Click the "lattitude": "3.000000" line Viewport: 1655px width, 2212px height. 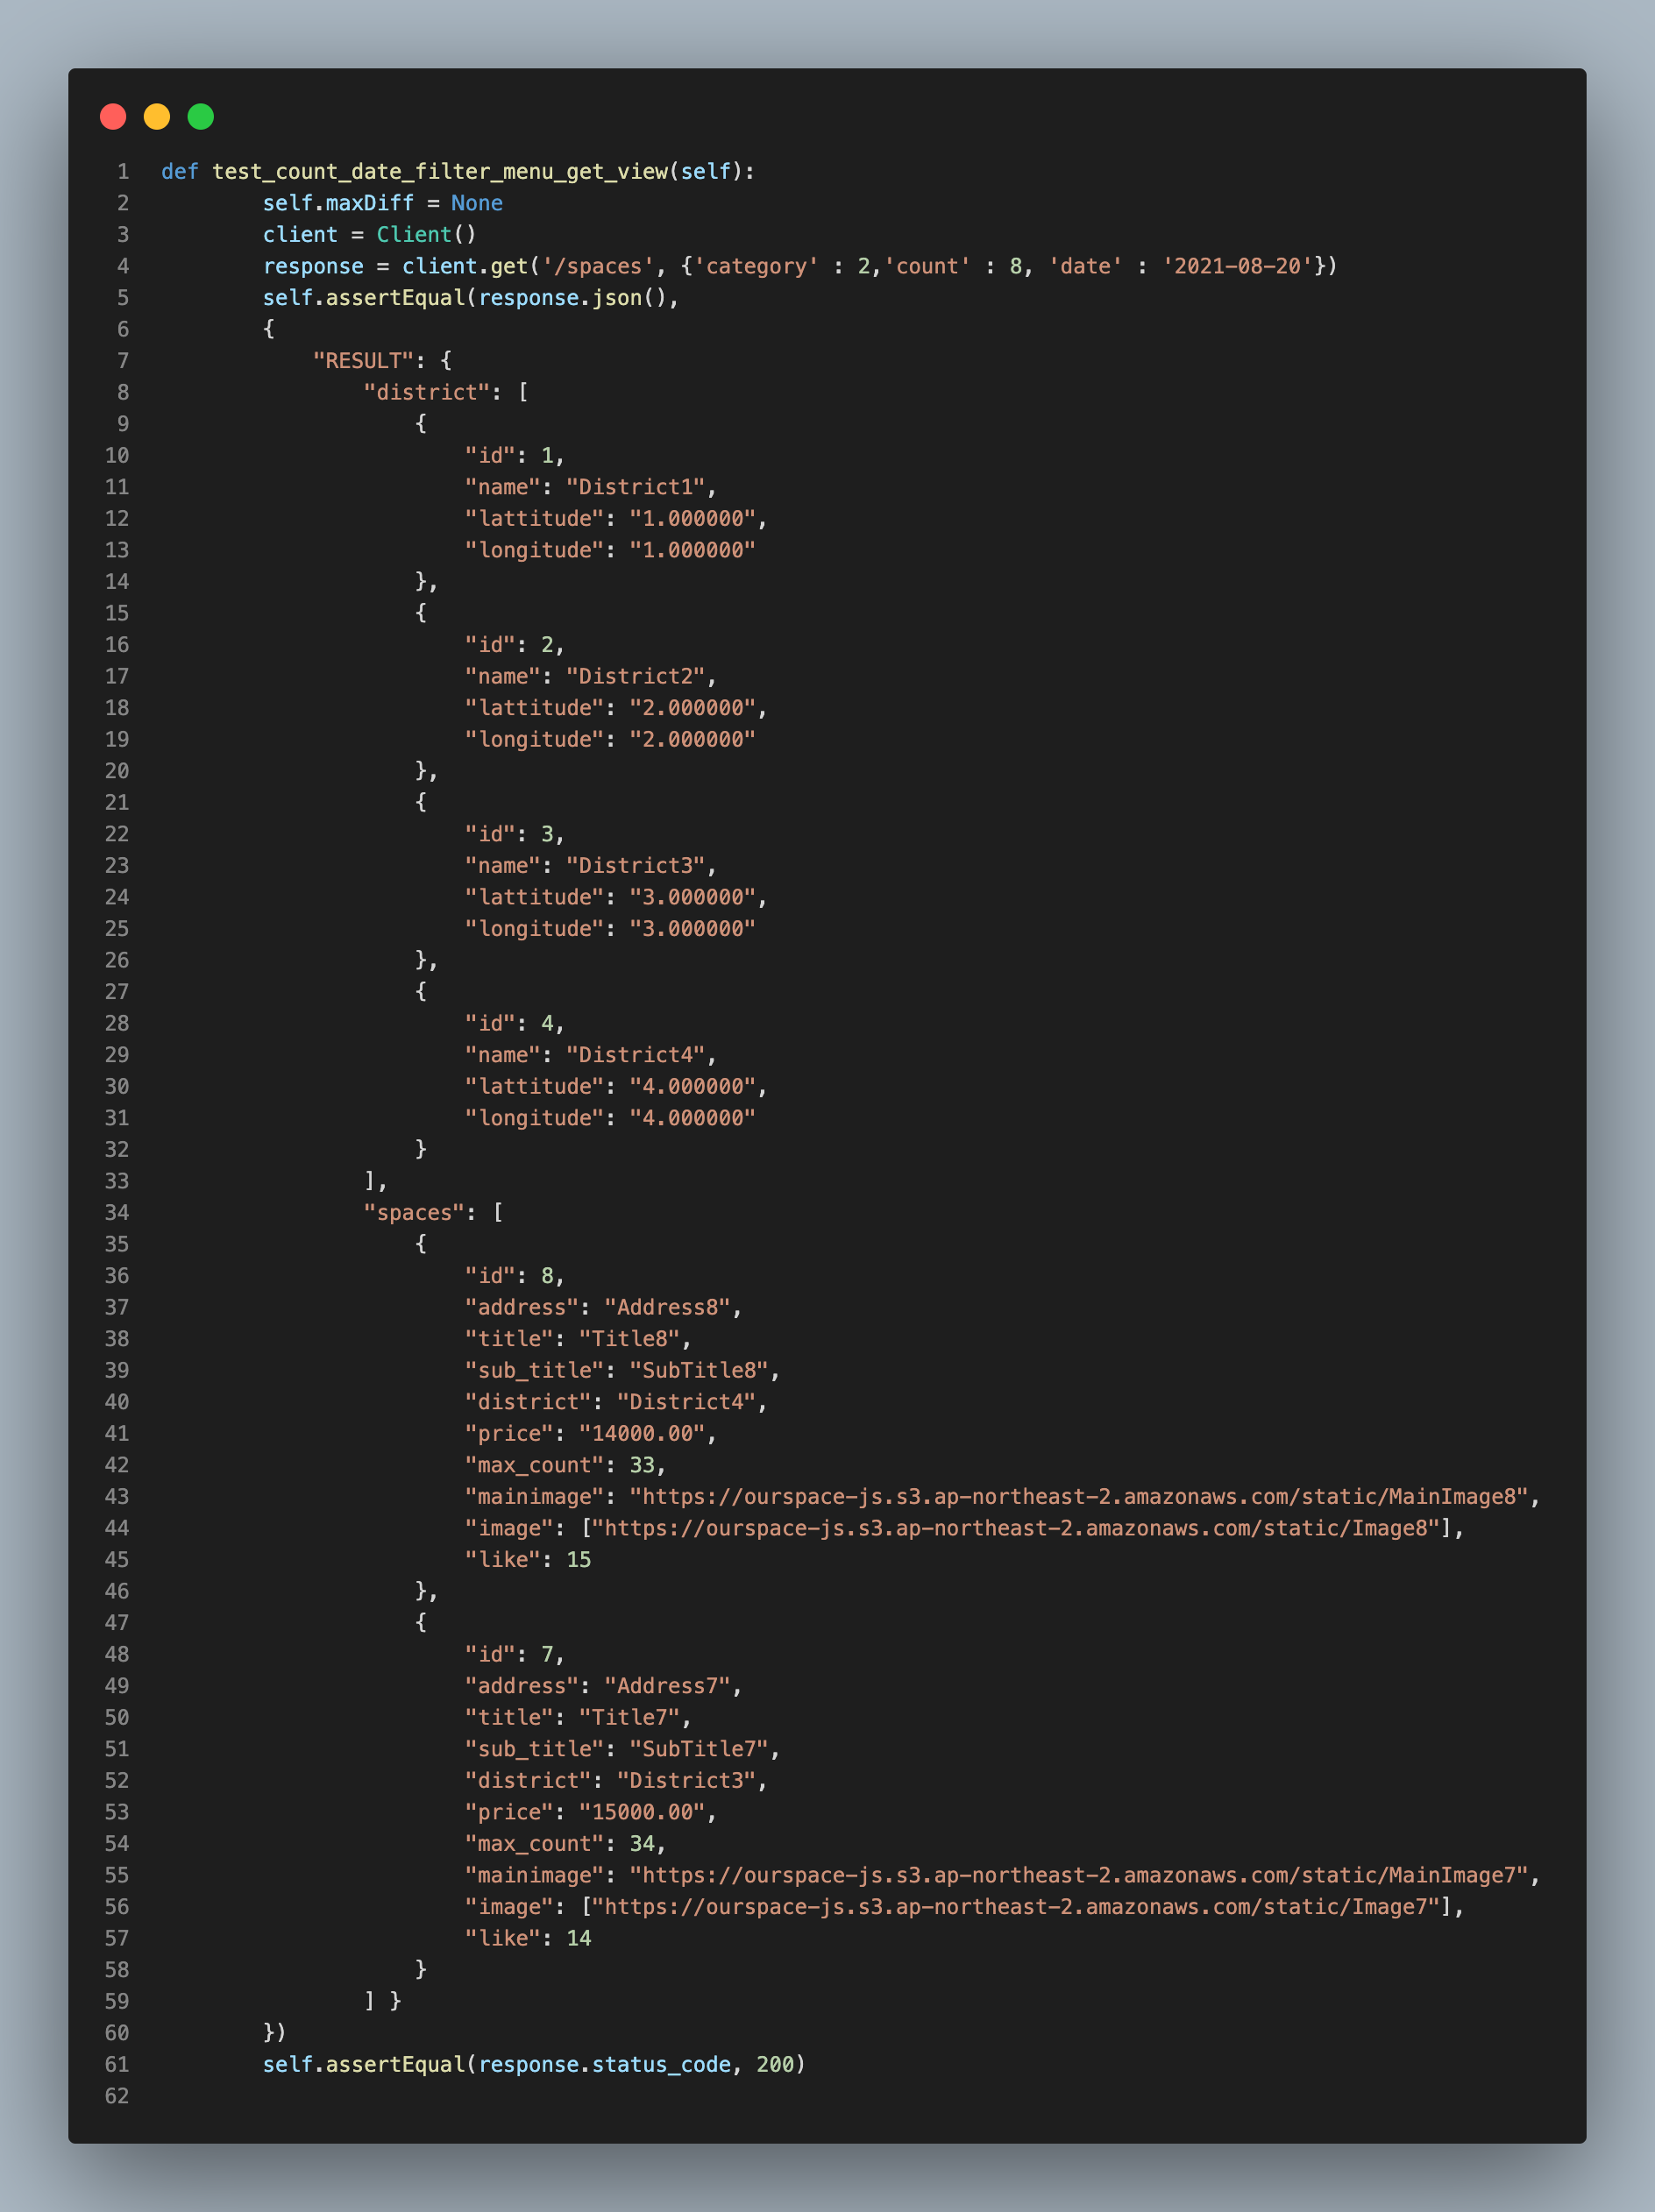[x=616, y=898]
